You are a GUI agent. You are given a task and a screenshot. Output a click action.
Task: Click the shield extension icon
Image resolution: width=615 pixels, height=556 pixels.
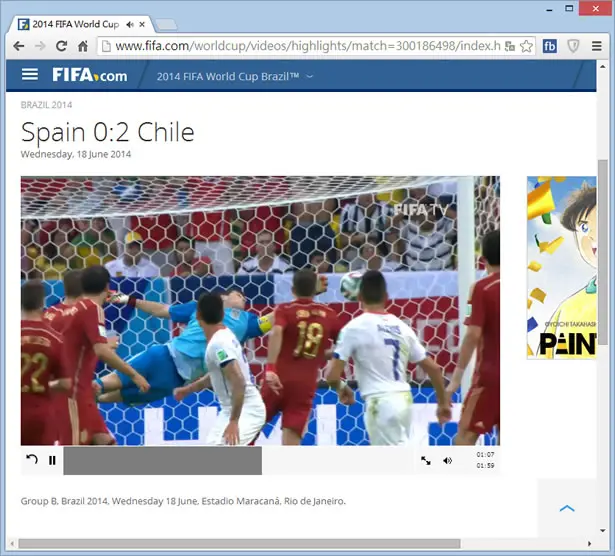click(573, 46)
